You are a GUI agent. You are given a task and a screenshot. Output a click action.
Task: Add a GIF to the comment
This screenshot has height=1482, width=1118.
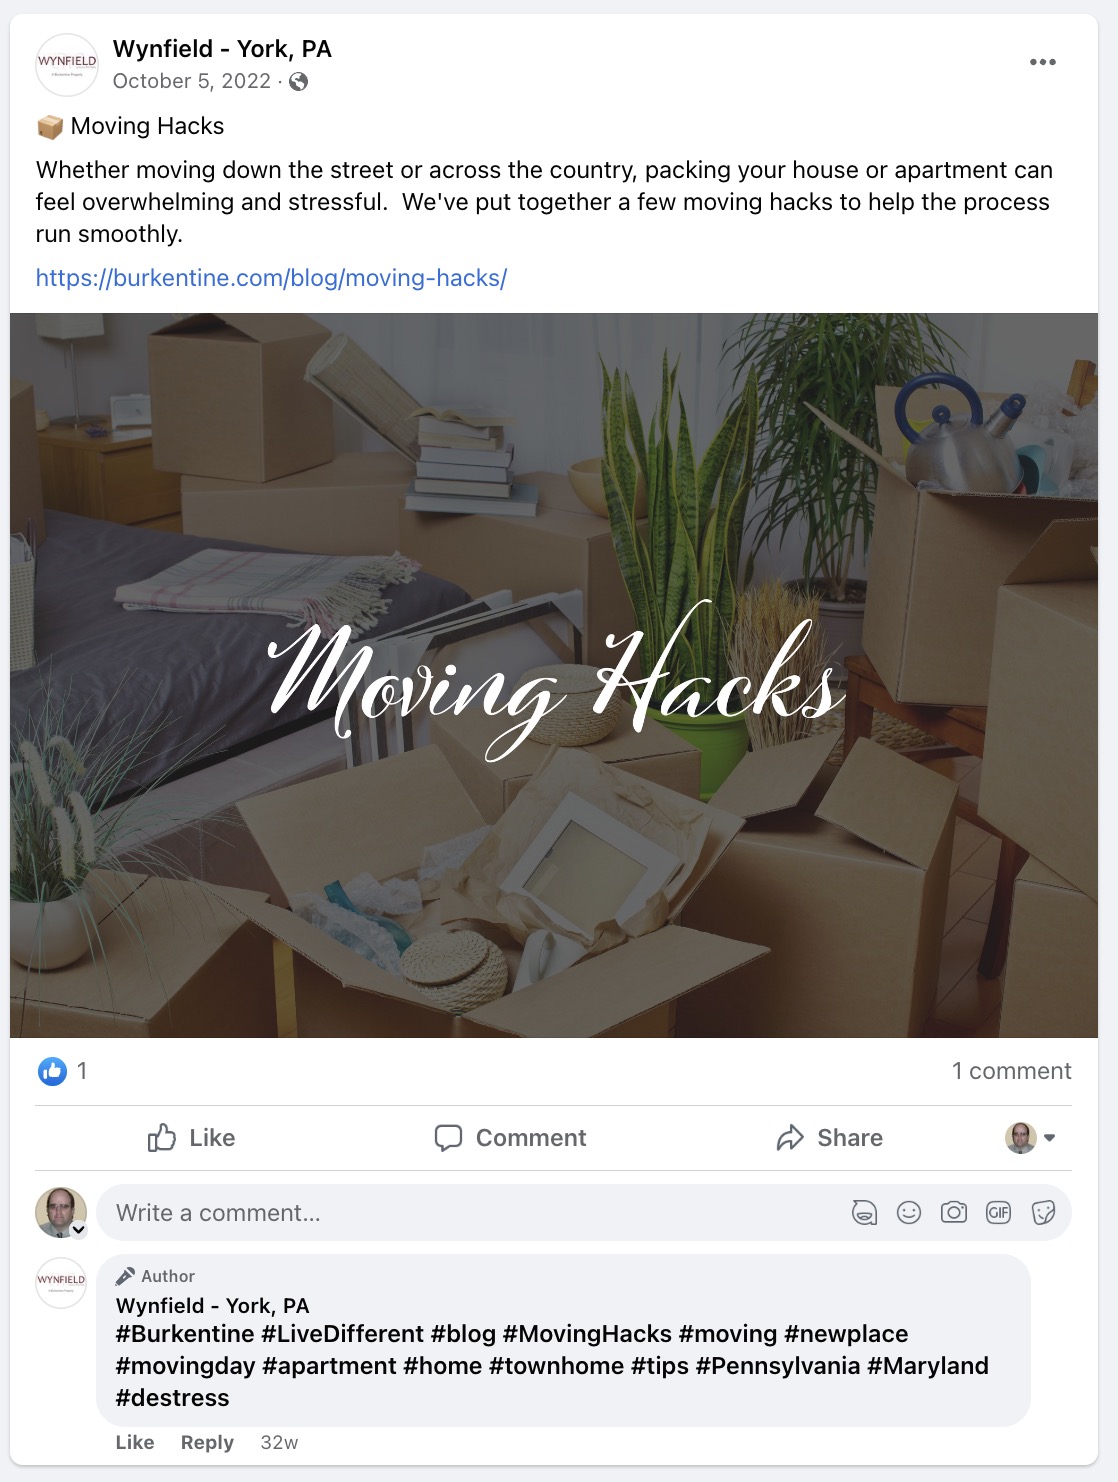pos(999,1213)
